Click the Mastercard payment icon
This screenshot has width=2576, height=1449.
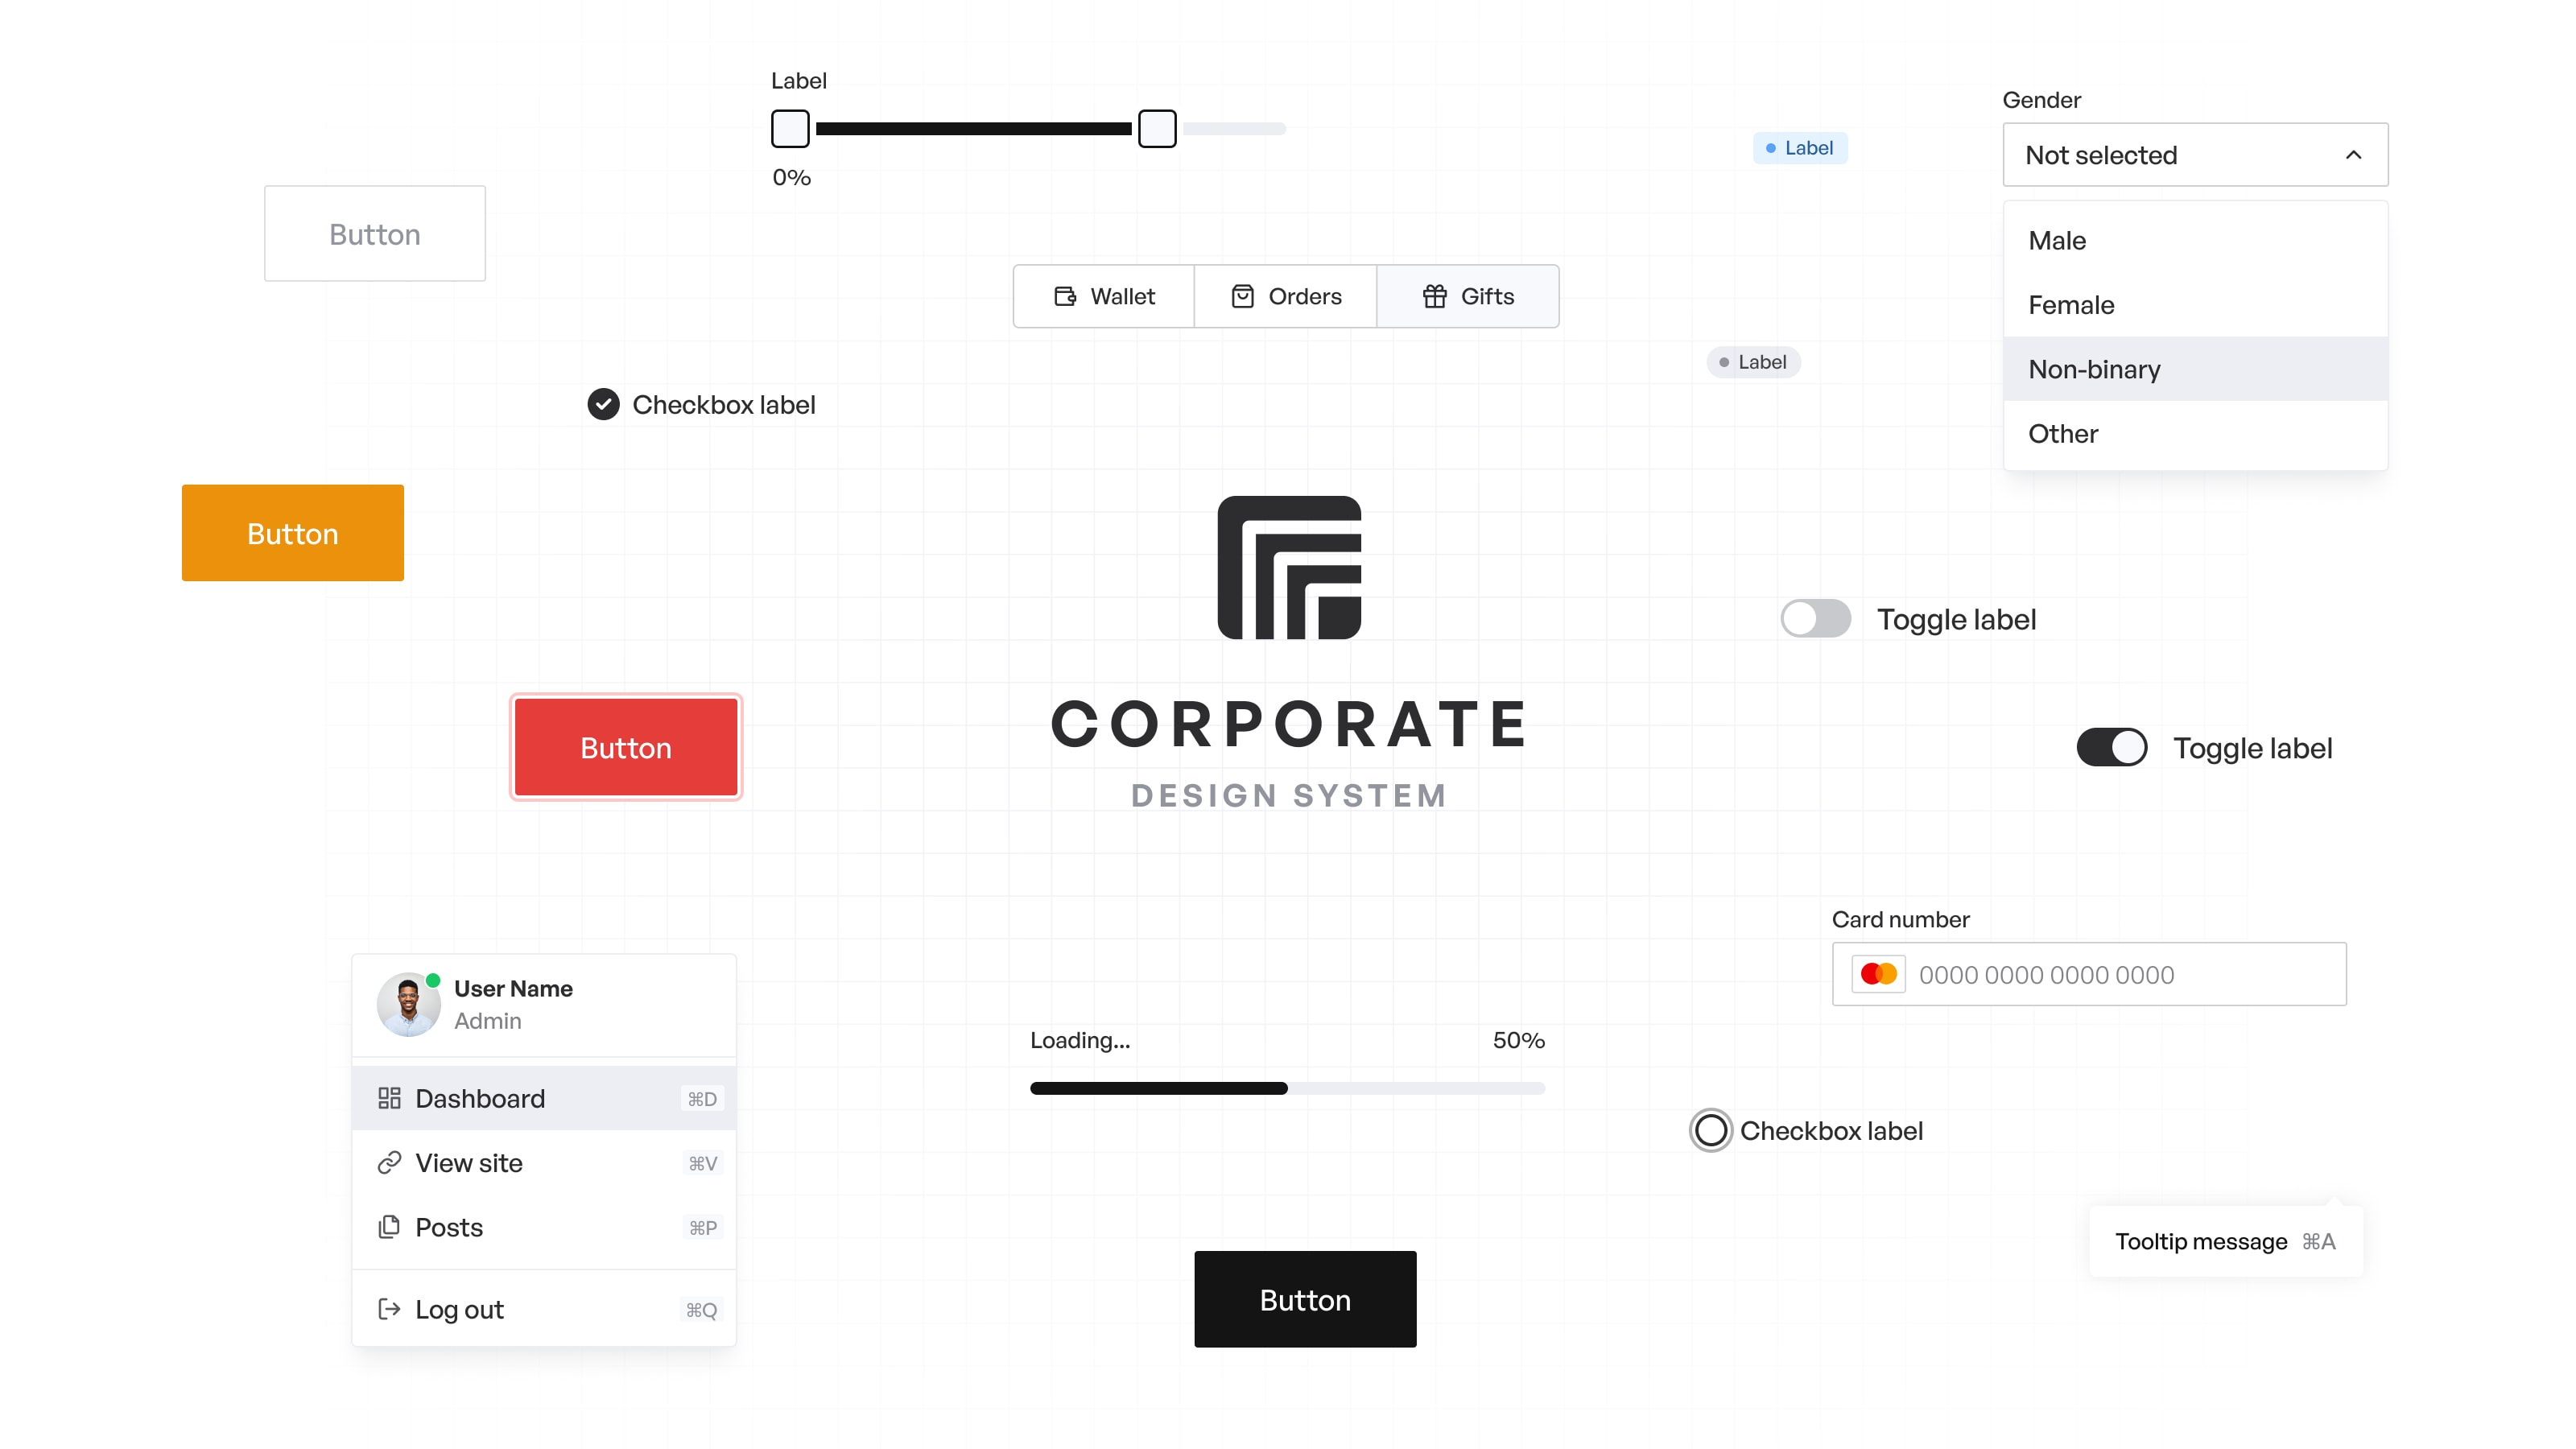click(1877, 973)
